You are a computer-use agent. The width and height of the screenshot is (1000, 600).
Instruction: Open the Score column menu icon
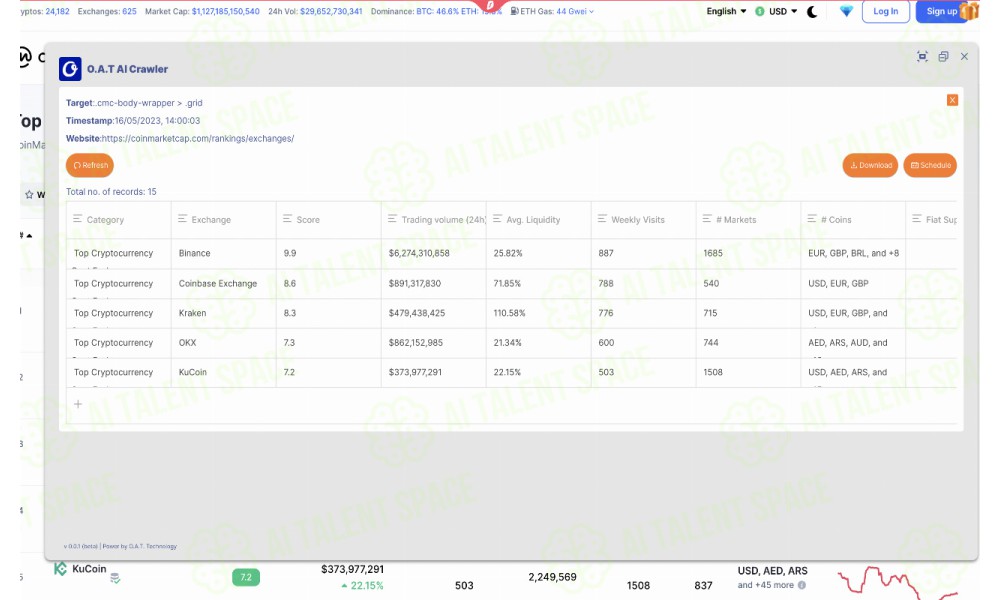(288, 219)
